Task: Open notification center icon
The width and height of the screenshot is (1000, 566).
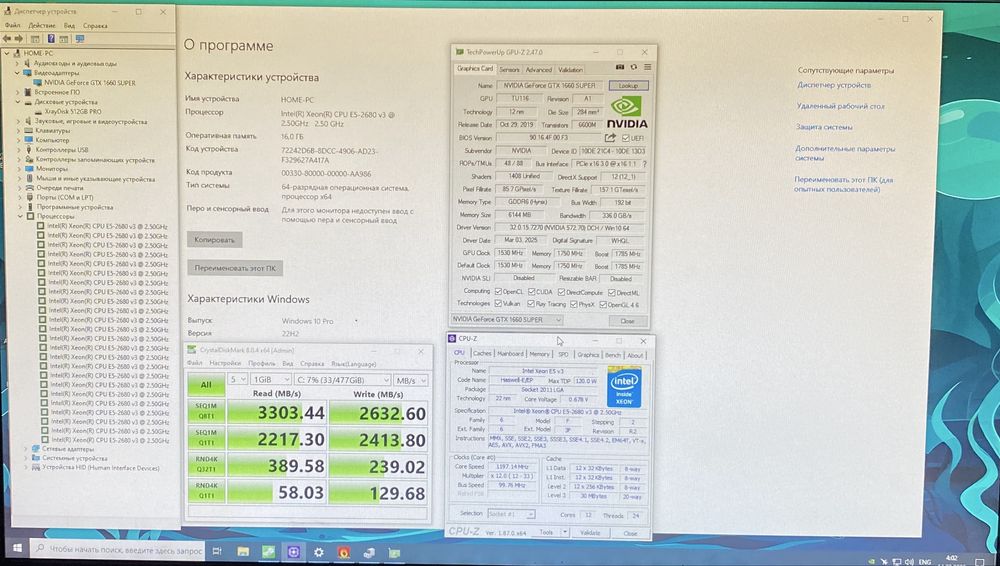Action: [x=980, y=562]
